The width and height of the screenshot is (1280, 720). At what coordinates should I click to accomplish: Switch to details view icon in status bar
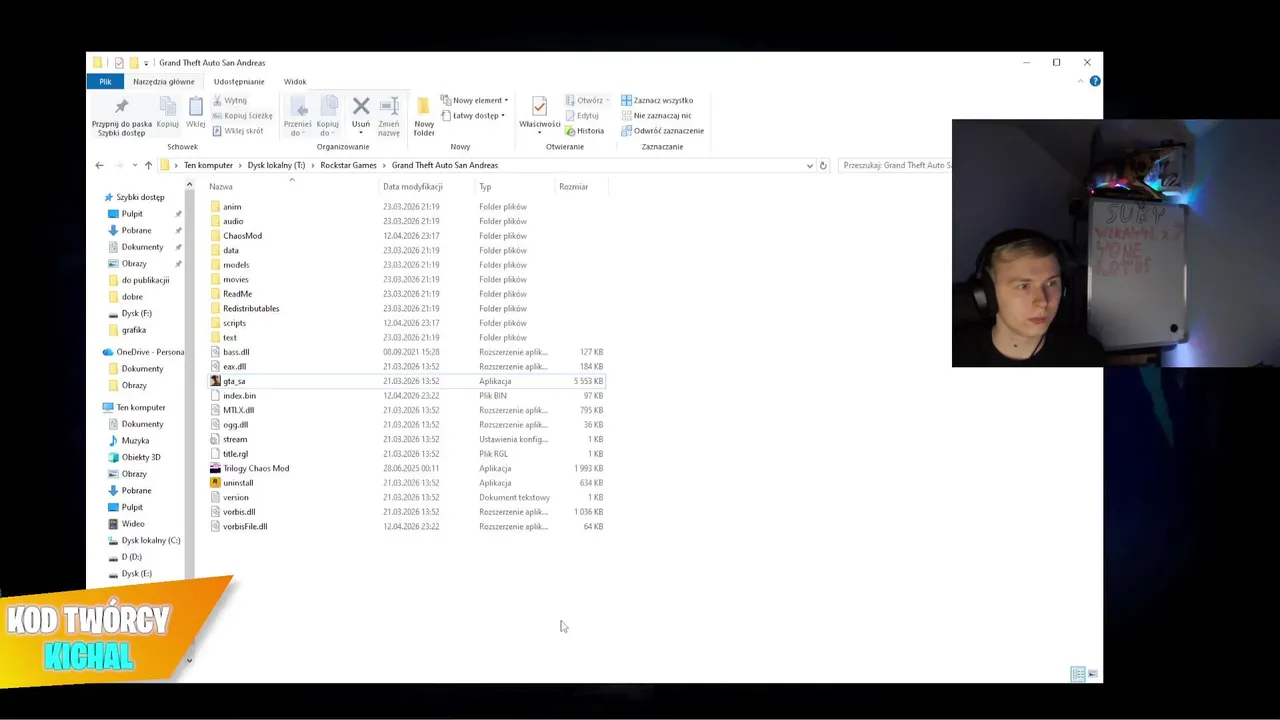pos(1077,674)
